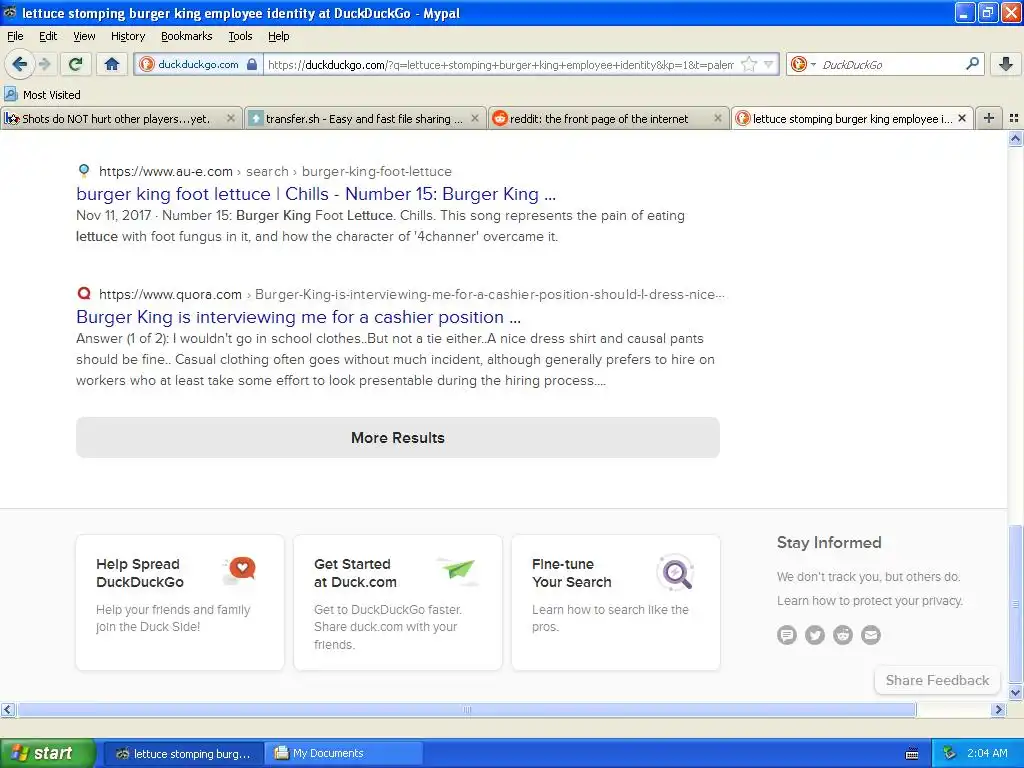1024x768 pixels.
Task: Click in the URL address field
Action: [x=500, y=64]
